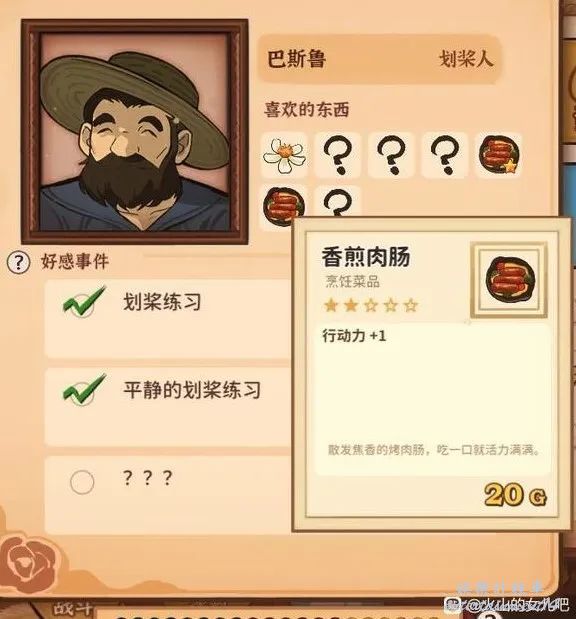
Task: Click the 巴斯鲁 character name banner
Action: tap(380, 59)
